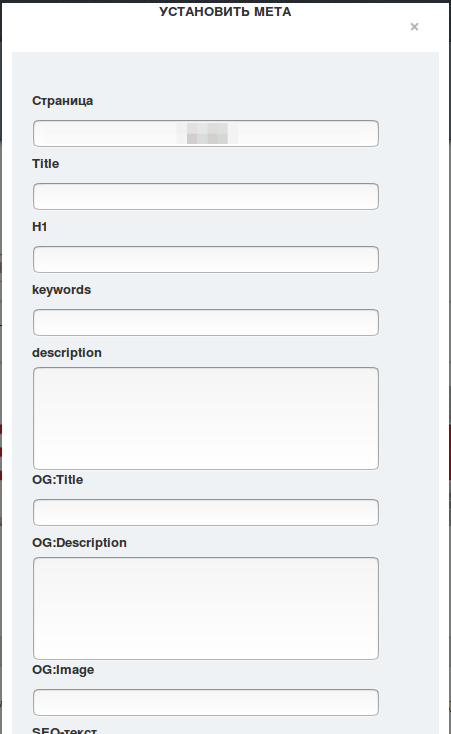Click the description label text
This screenshot has height=734, width=451.
pyautogui.click(x=67, y=353)
